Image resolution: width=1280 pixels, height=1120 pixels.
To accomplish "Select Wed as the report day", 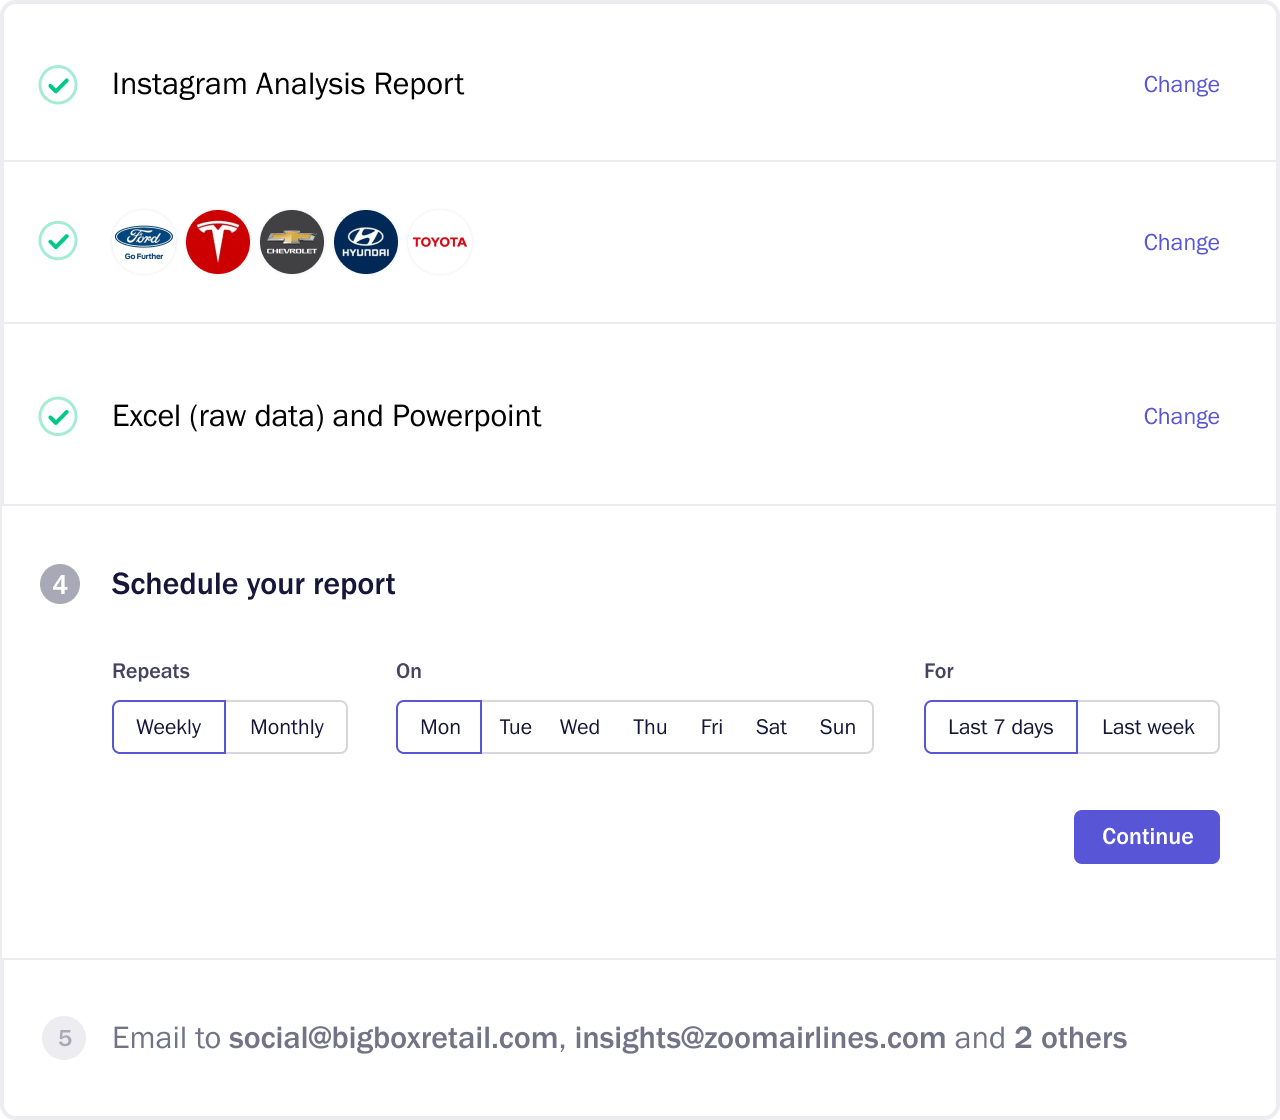I will [580, 727].
